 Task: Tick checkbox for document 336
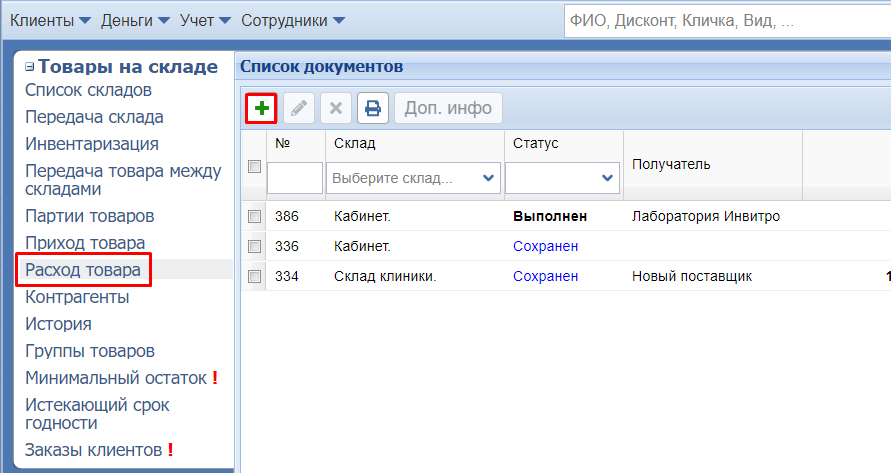[254, 246]
